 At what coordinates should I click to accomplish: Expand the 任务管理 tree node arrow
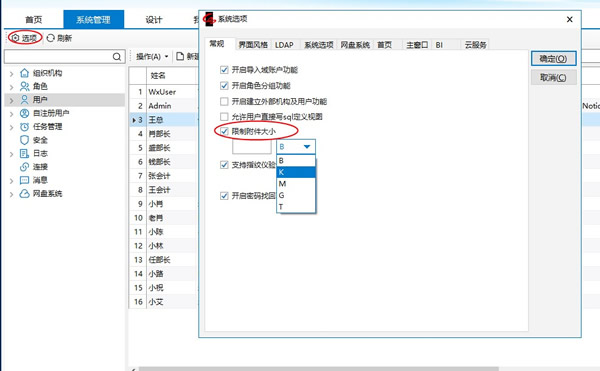click(11, 127)
